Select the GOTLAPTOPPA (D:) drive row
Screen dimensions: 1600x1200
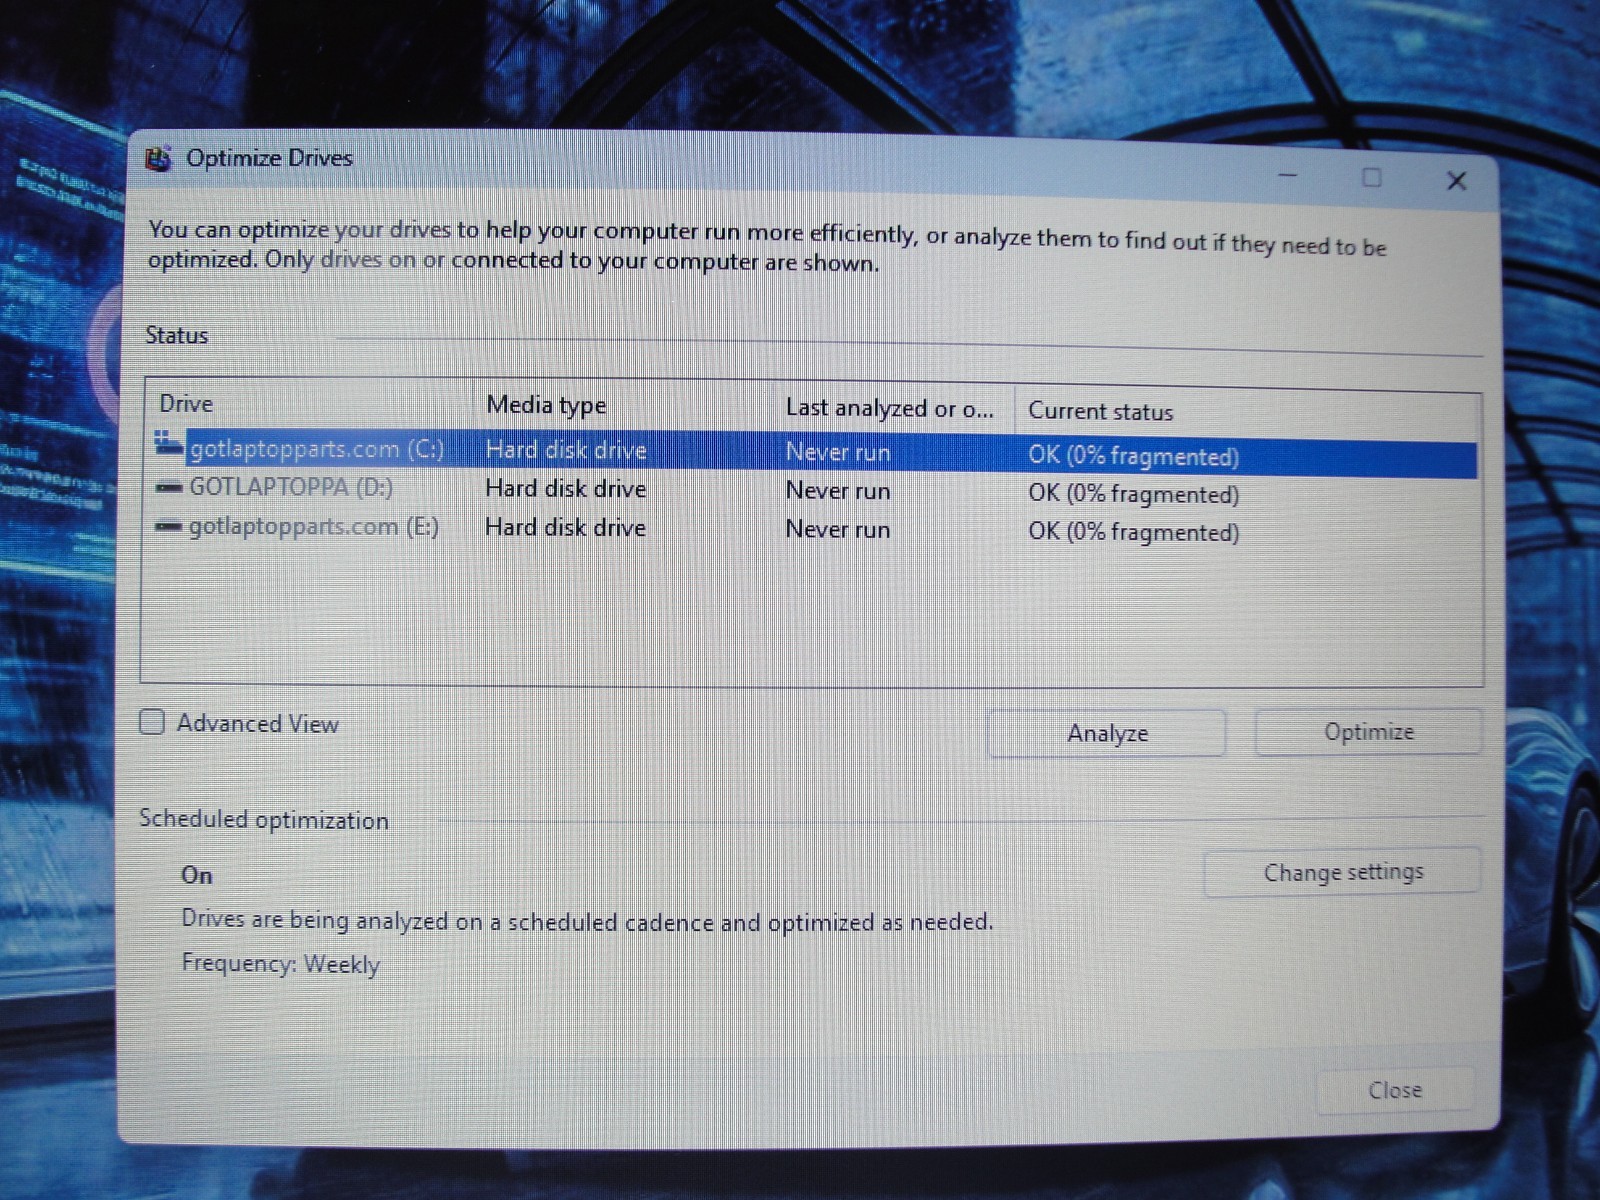[x=815, y=490]
